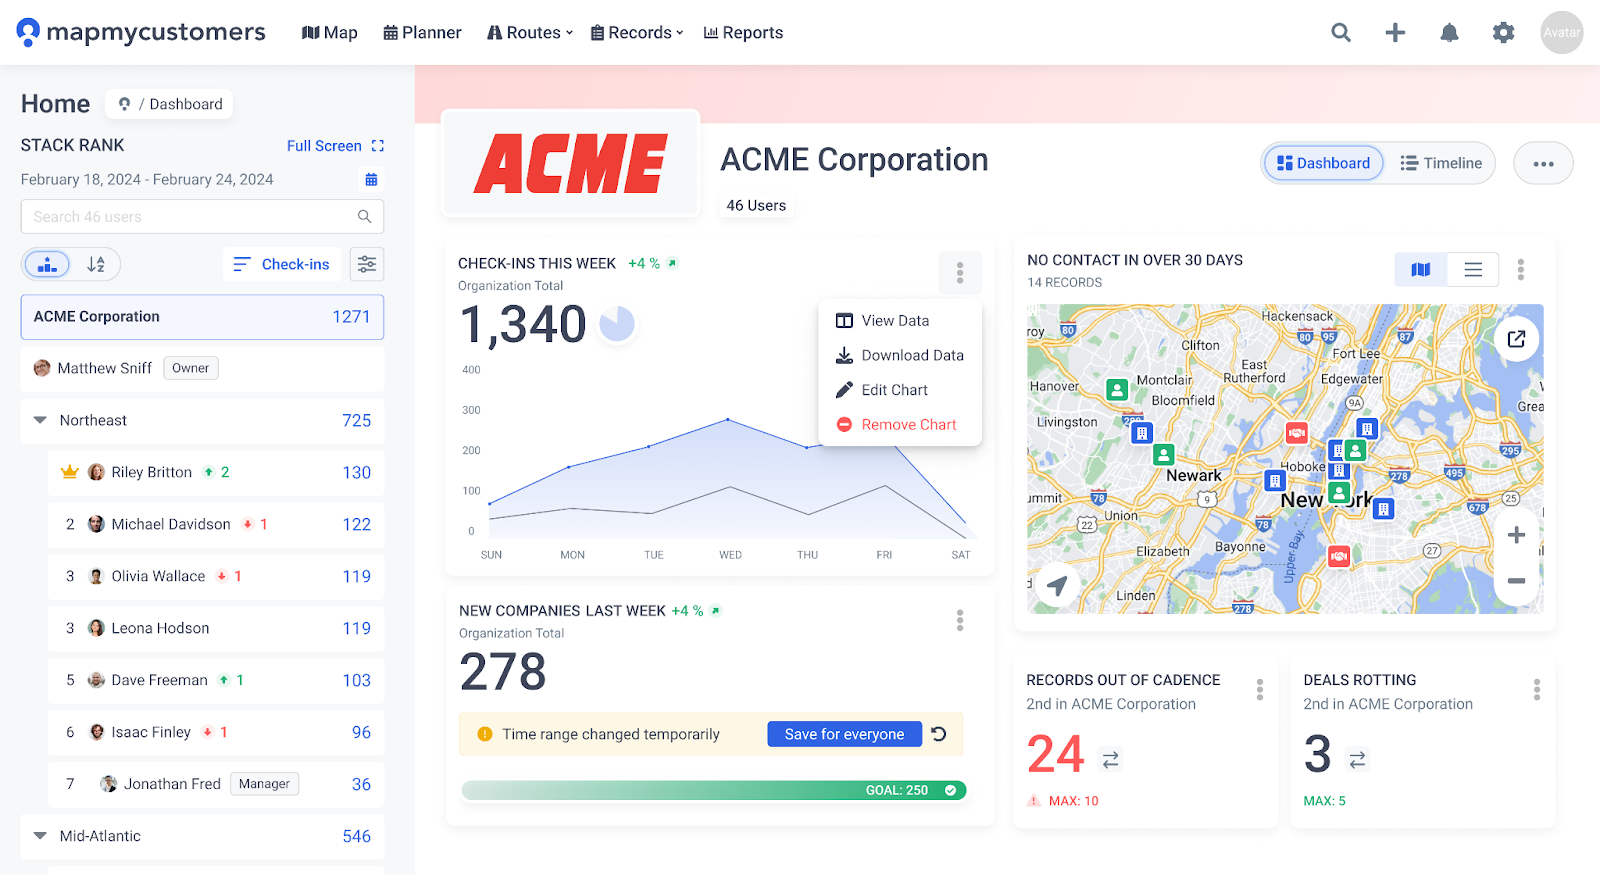Open Records Out of Cadence three-dot menu
This screenshot has height=875, width=1600.
tap(1260, 689)
